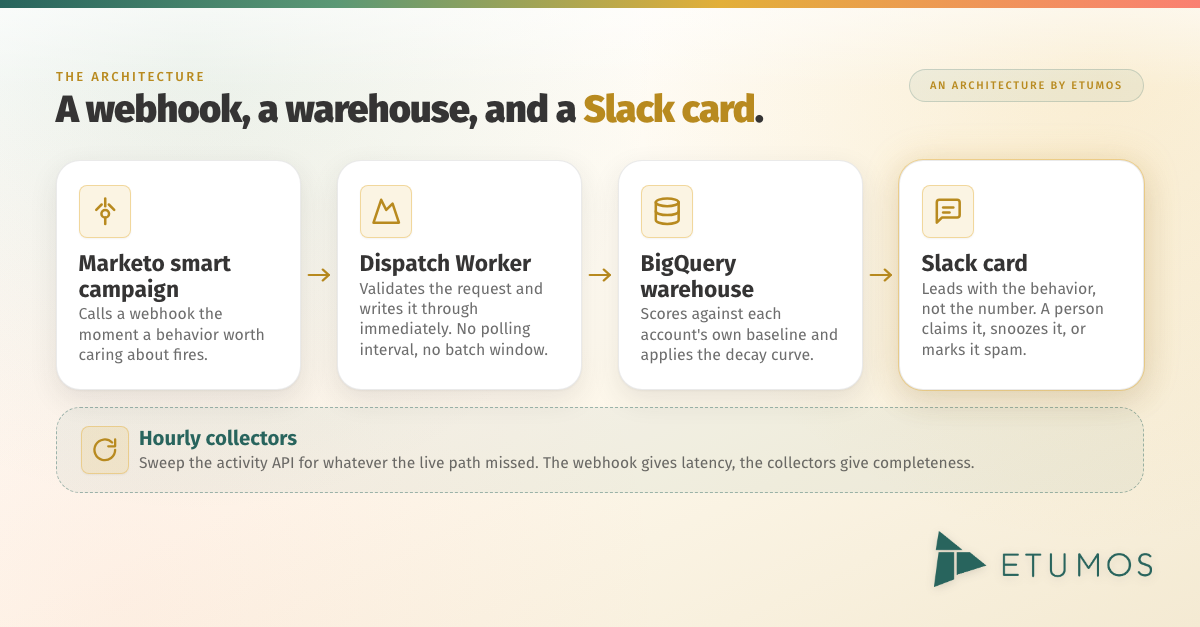The height and width of the screenshot is (627, 1200).
Task: Click the BigQuery warehouse database icon
Action: coord(667,211)
